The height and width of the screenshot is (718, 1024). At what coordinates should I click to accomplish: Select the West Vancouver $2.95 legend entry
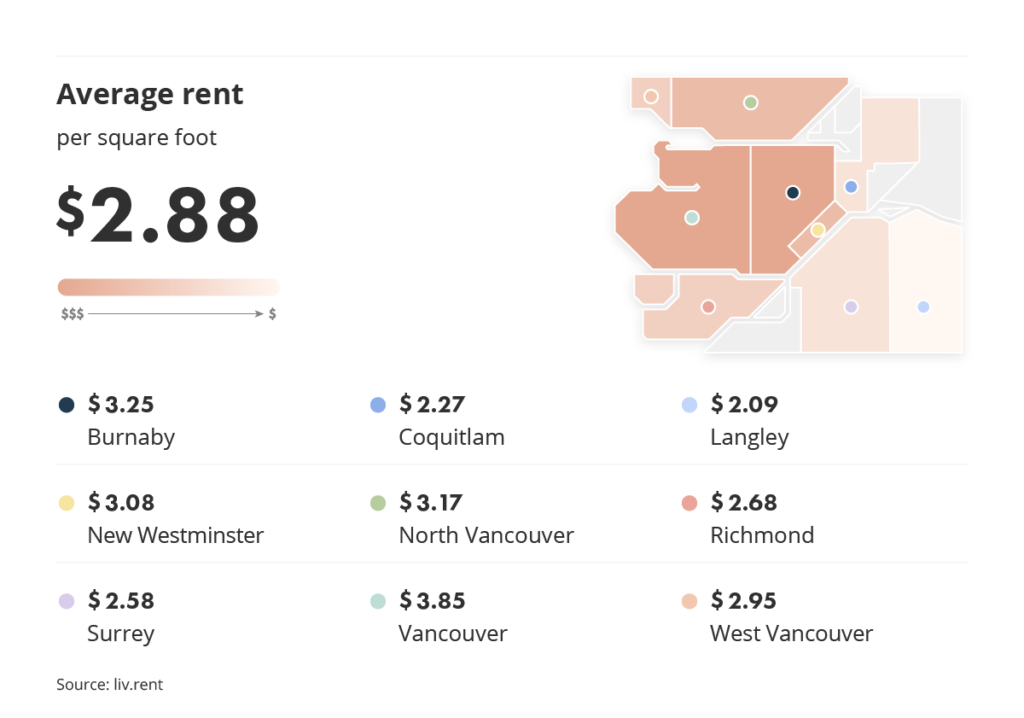[x=777, y=616]
